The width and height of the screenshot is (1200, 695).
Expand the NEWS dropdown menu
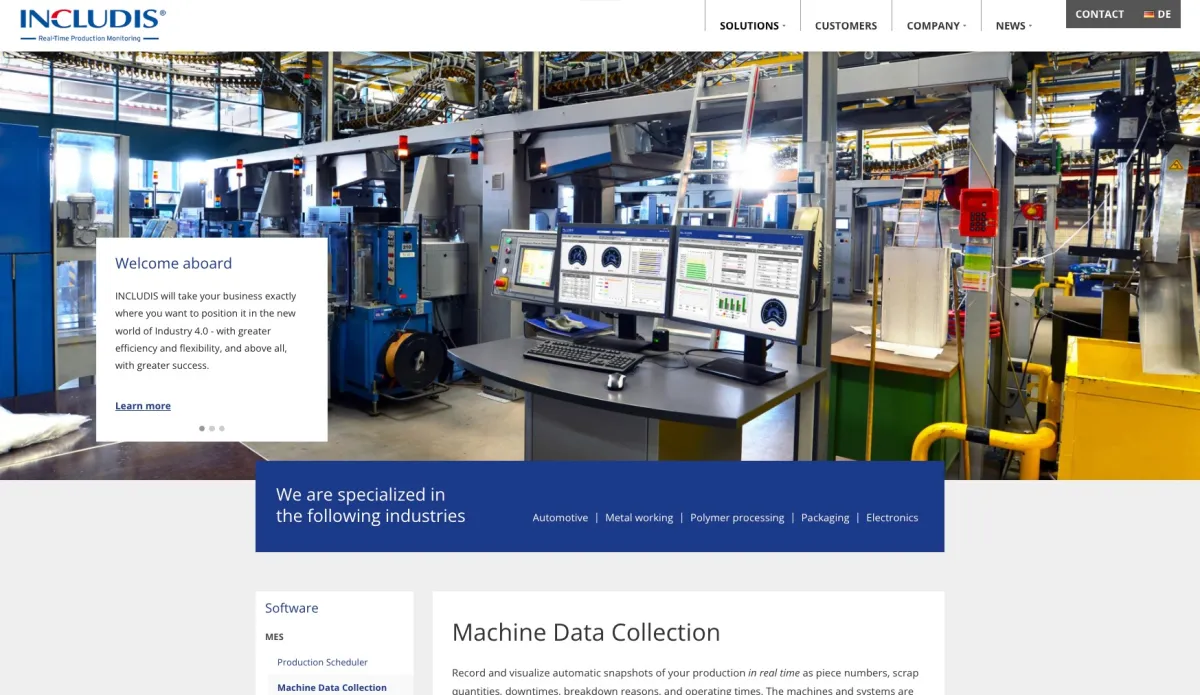coord(1013,26)
